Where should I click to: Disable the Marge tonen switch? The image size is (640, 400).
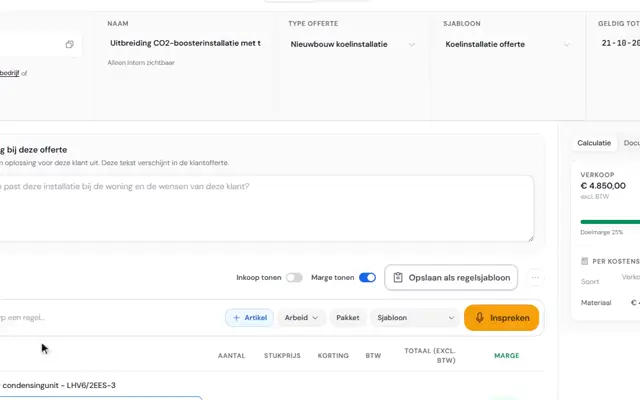(367, 278)
